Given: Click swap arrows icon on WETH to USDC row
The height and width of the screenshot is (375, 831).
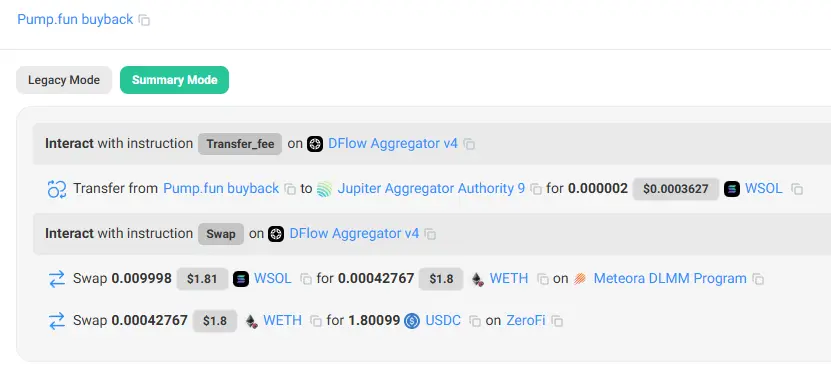Looking at the screenshot, I should tap(57, 321).
